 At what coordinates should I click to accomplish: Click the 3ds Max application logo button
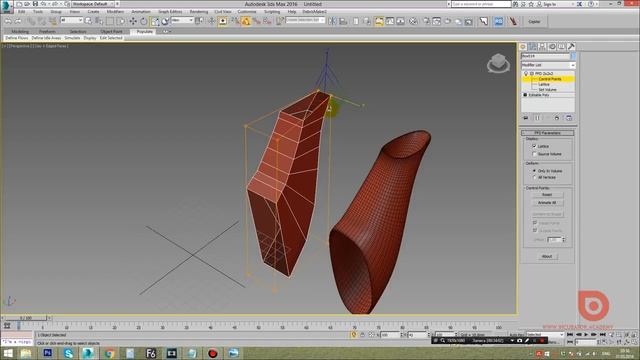click(x=6, y=6)
